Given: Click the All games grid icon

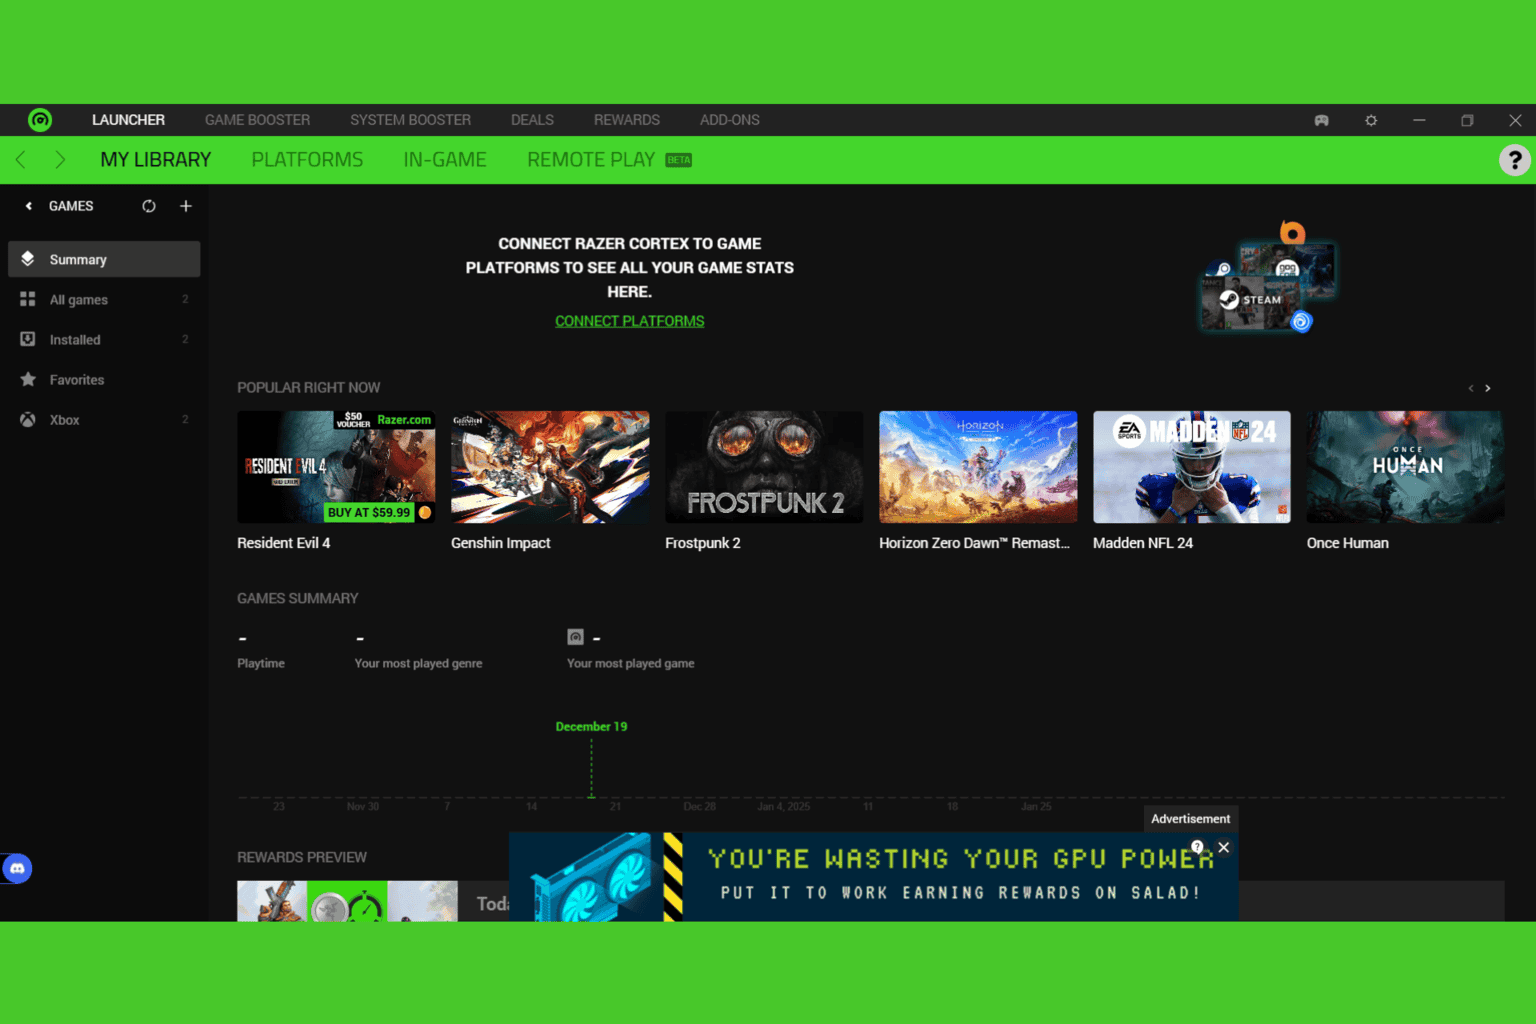Looking at the screenshot, I should (x=28, y=299).
